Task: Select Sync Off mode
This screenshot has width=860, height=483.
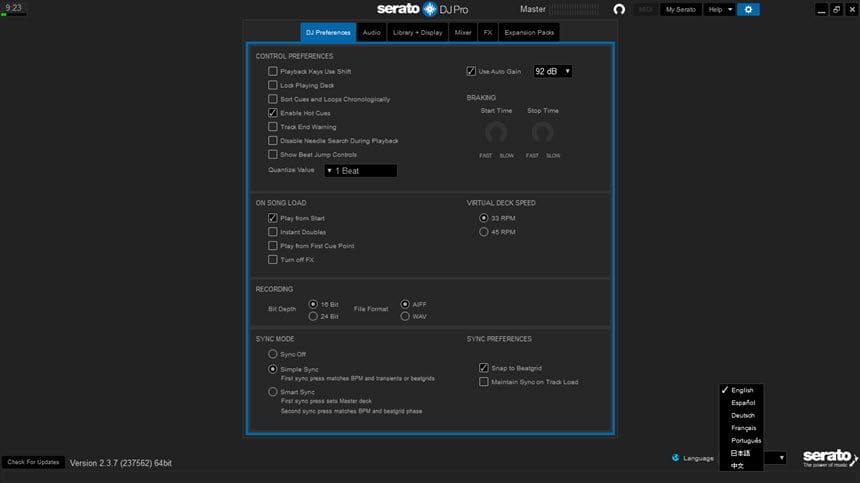Action: 273,354
